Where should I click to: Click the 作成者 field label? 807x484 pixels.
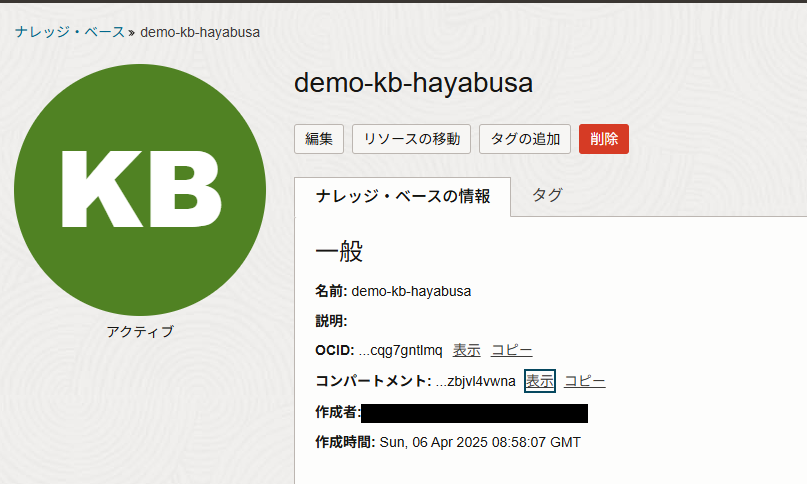338,412
